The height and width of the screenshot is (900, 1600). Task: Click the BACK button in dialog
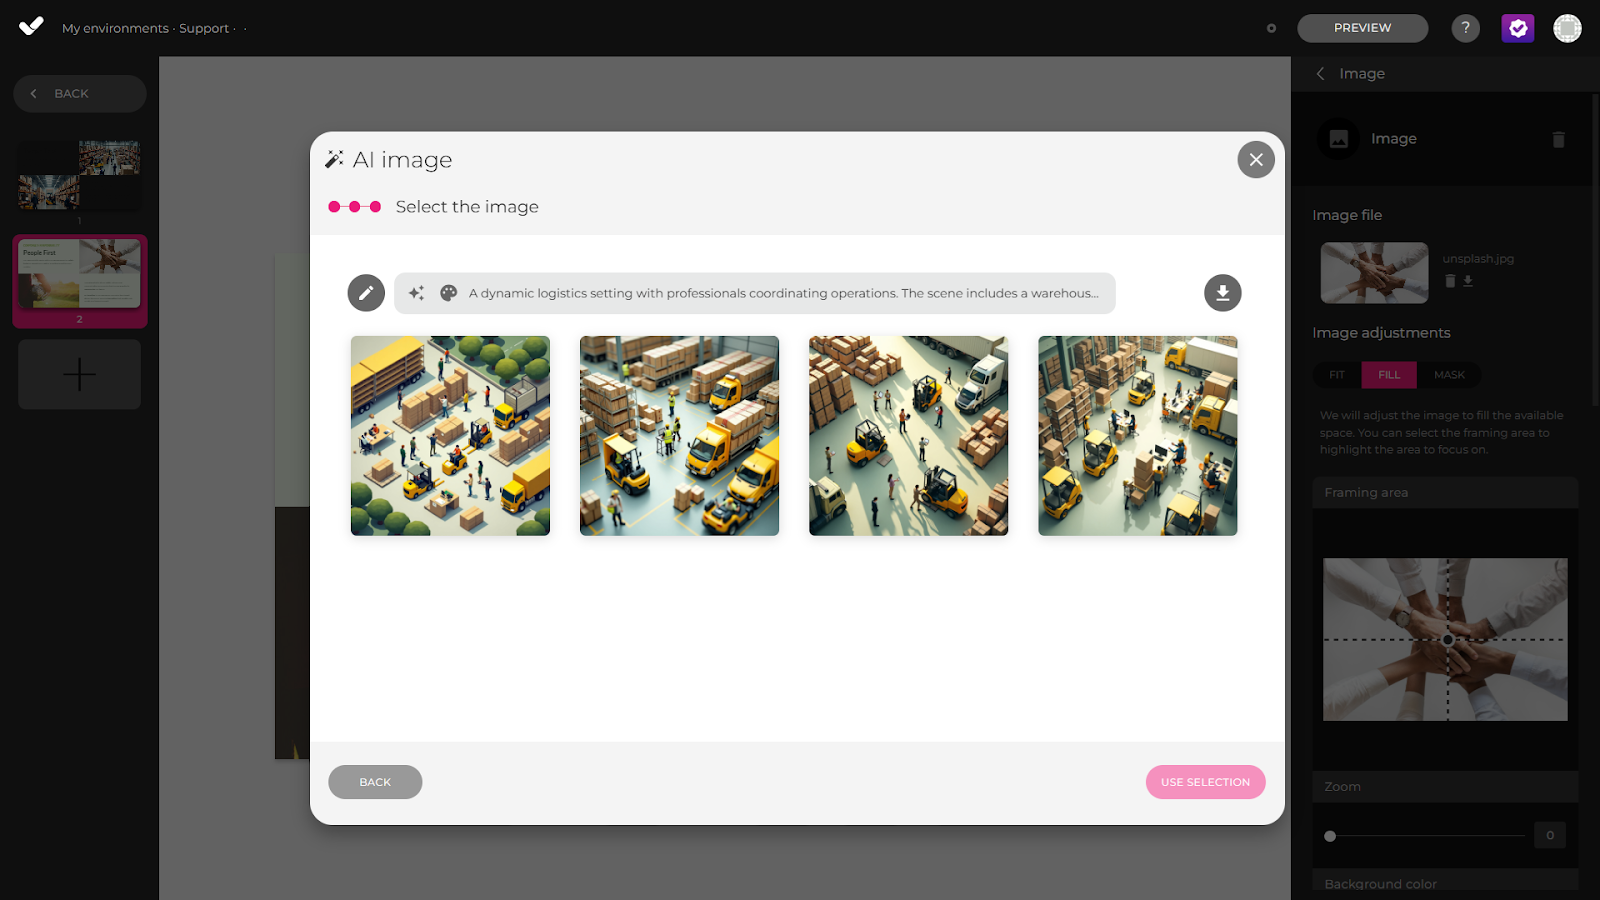(375, 782)
